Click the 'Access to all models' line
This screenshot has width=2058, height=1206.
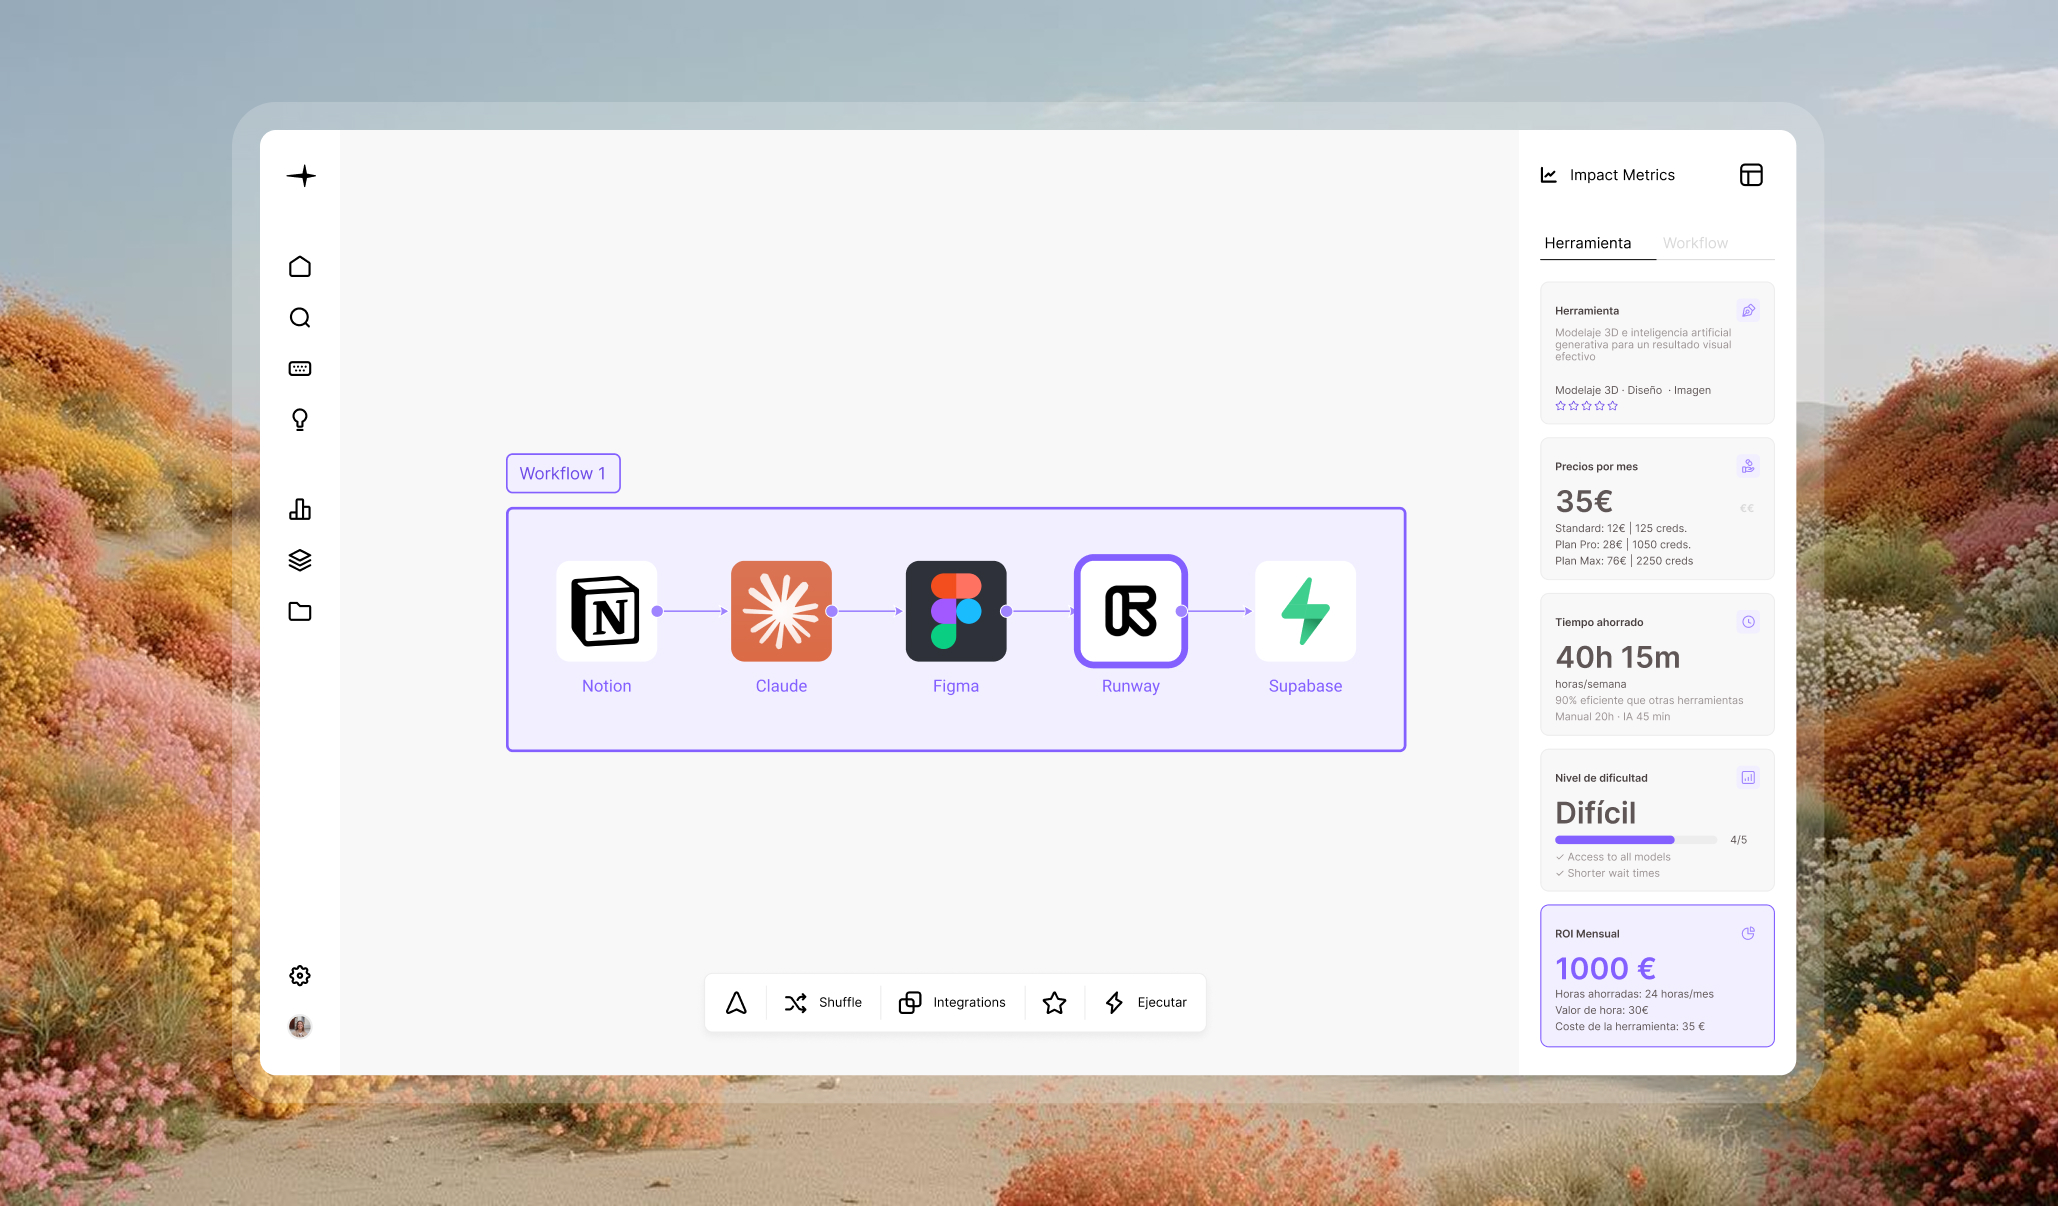coord(1613,857)
